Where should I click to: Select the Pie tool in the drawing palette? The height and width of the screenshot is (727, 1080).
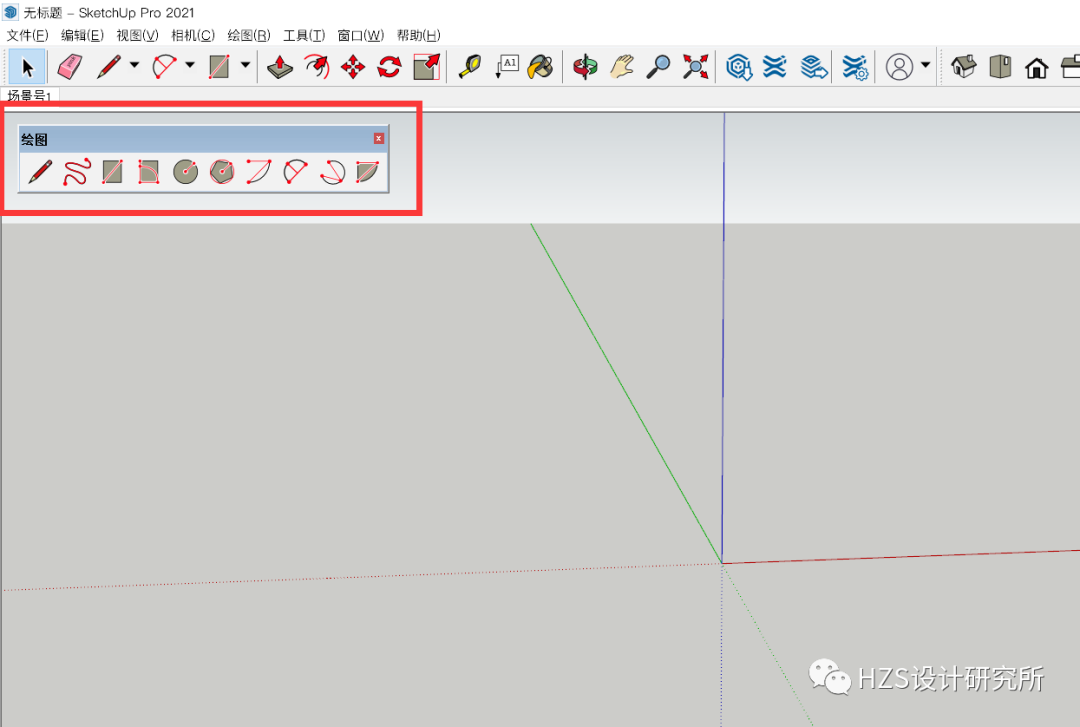(x=366, y=171)
